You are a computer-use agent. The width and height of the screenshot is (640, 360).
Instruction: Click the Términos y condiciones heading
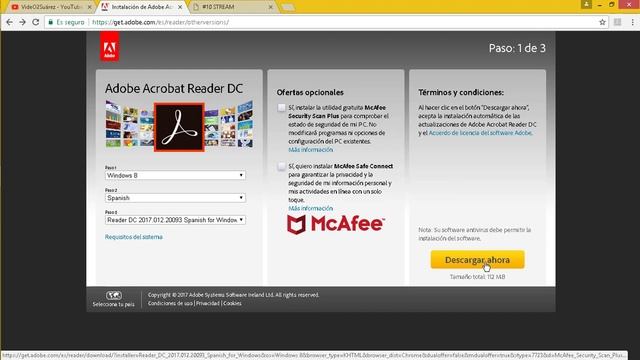461,92
